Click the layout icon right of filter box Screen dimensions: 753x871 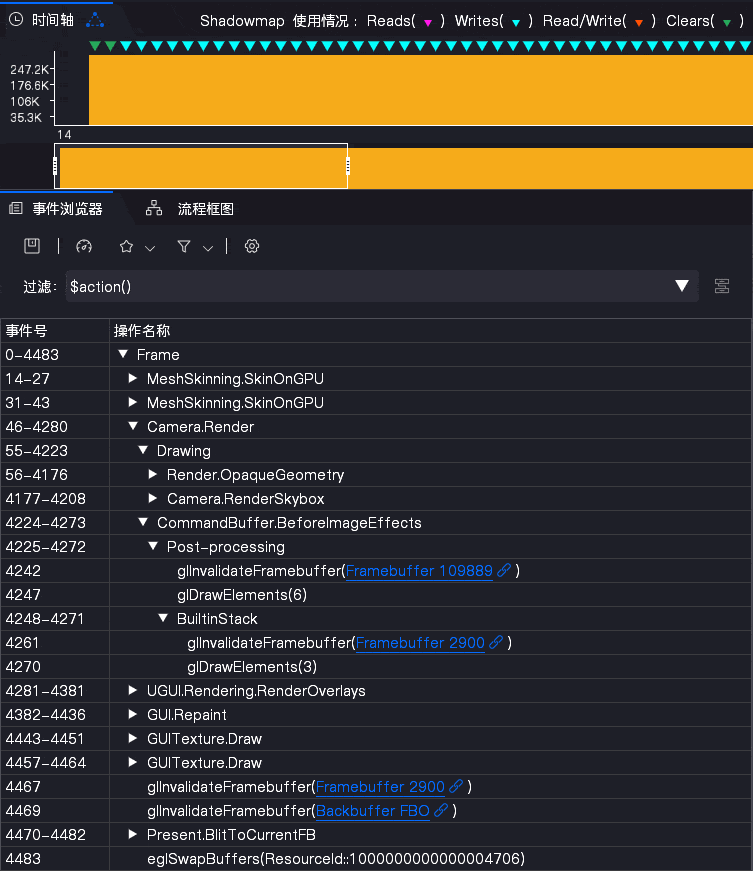click(x=722, y=286)
